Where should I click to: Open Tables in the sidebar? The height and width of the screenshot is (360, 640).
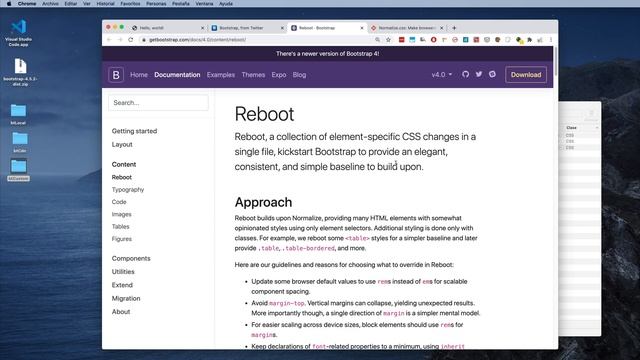click(x=120, y=226)
